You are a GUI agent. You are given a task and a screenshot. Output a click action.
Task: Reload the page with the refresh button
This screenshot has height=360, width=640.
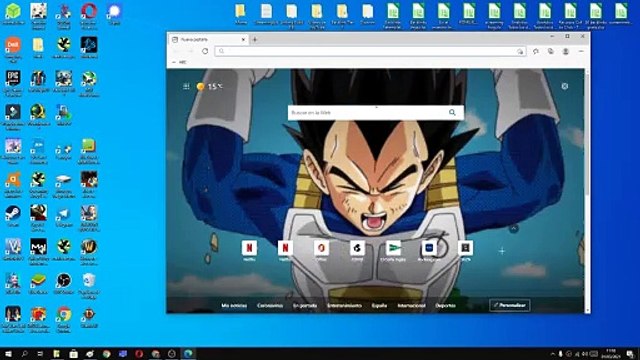205,51
